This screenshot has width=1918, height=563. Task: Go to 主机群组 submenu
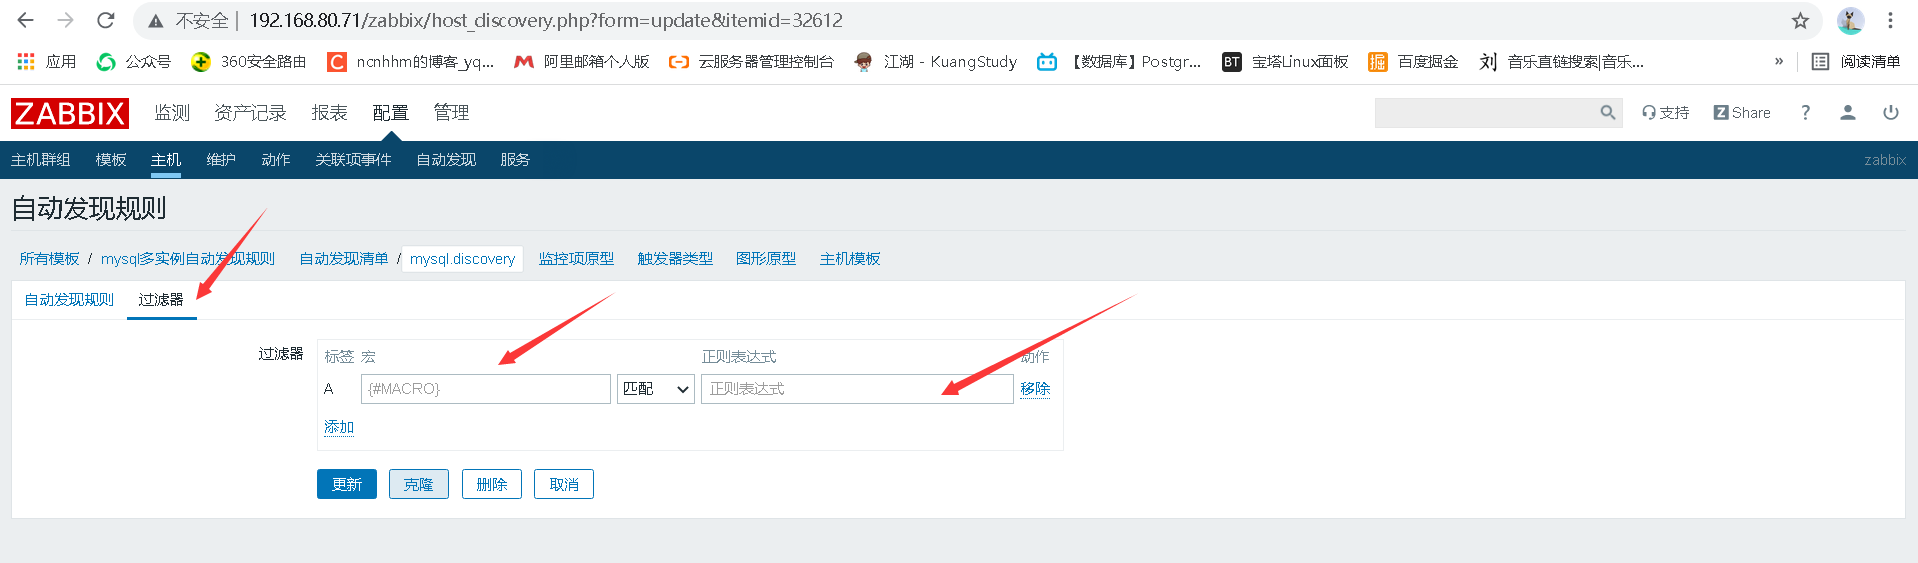(x=41, y=160)
